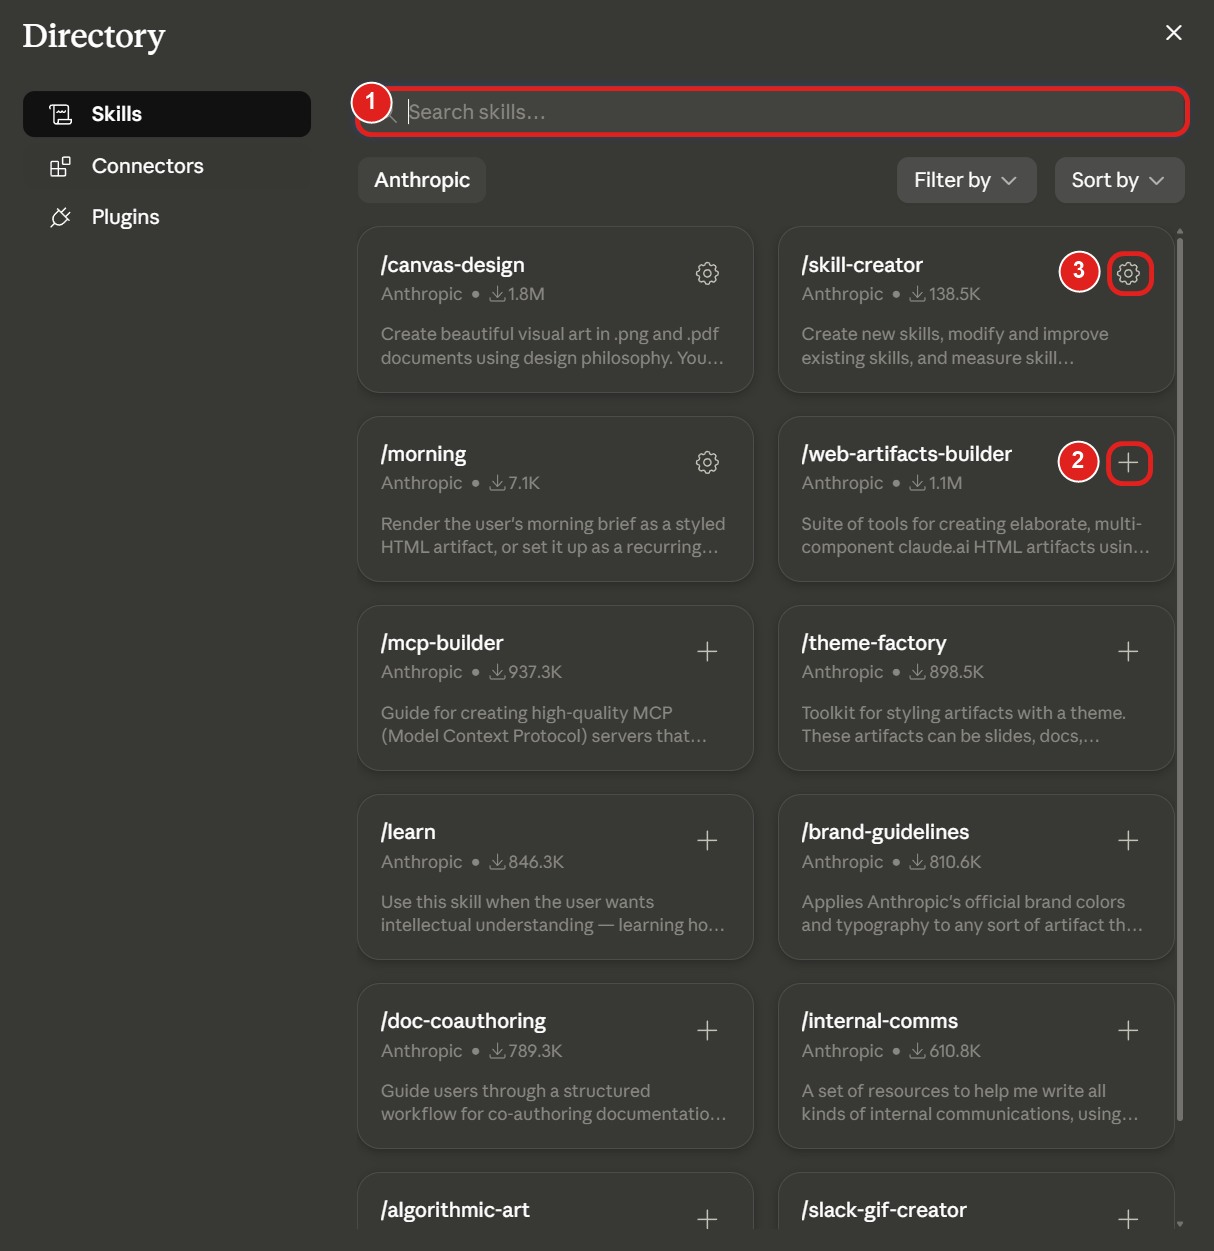Click 'Toolkit for styling artifacts' description

(963, 724)
